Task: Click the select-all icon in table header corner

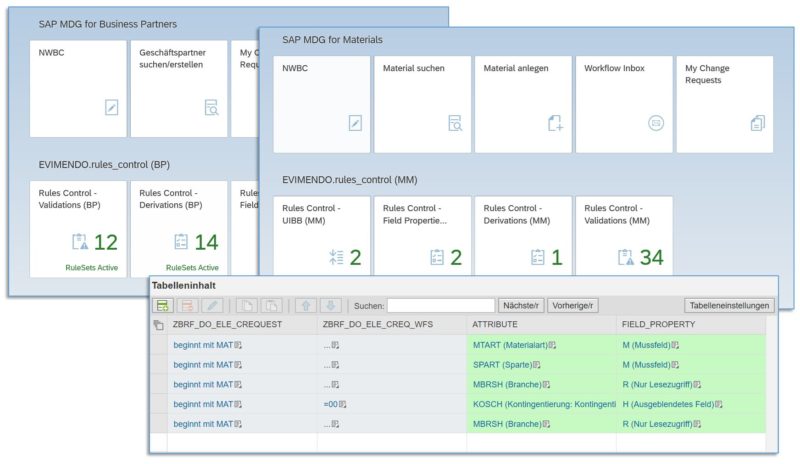Action: [x=159, y=325]
